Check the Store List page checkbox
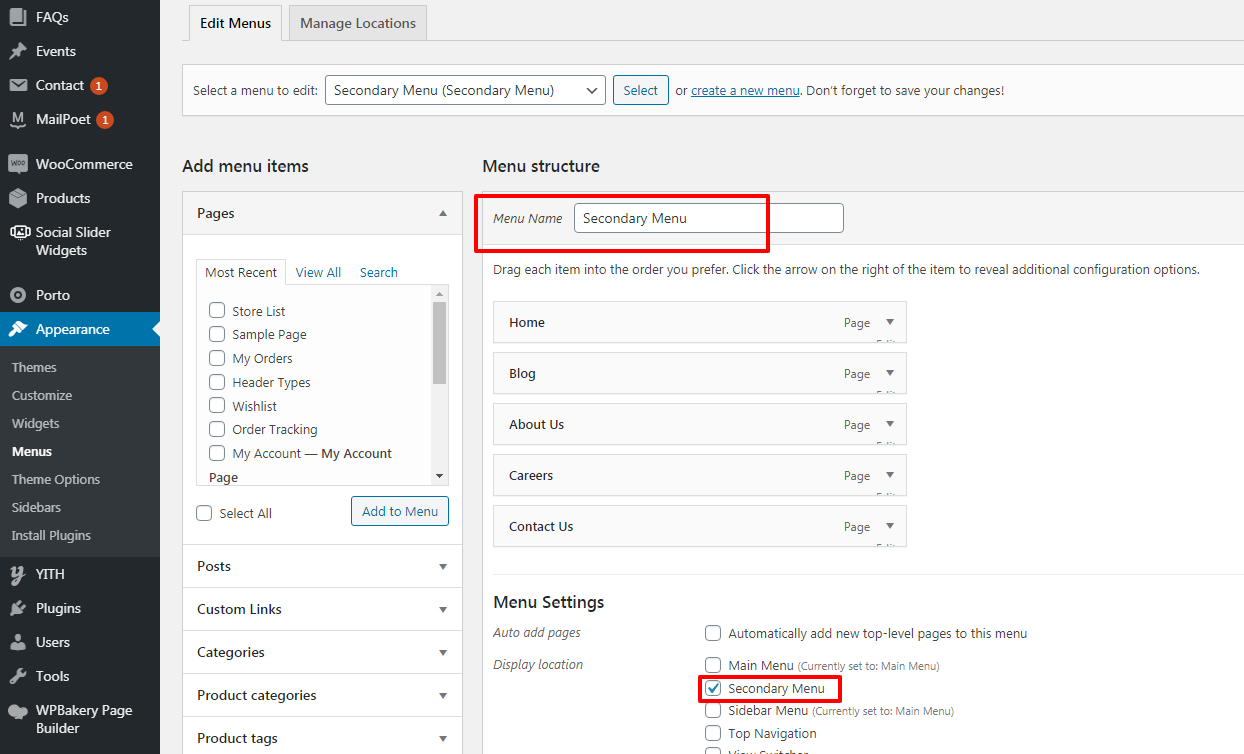 217,310
